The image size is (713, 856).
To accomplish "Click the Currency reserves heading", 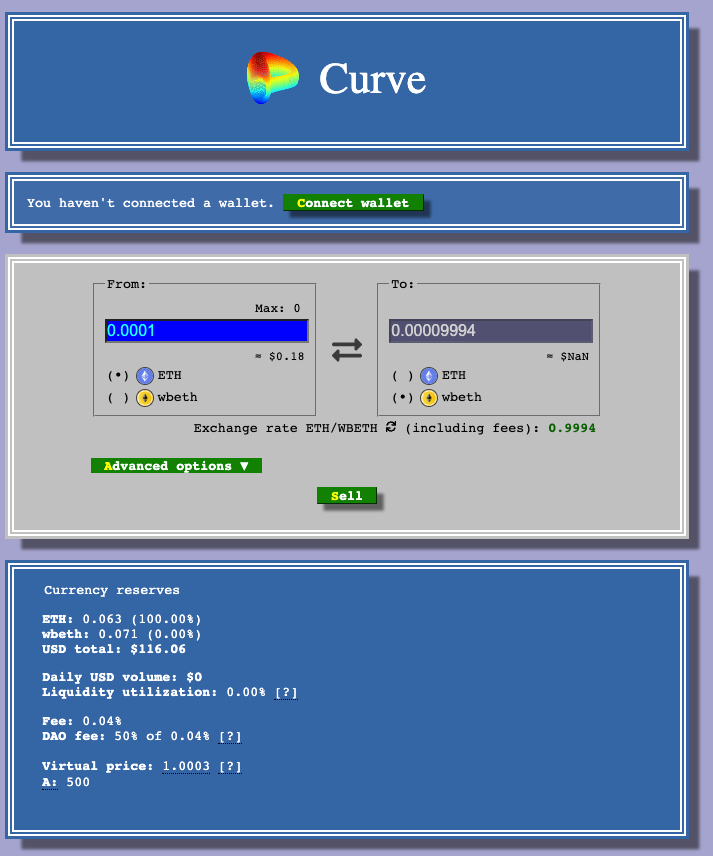I will pos(112,590).
